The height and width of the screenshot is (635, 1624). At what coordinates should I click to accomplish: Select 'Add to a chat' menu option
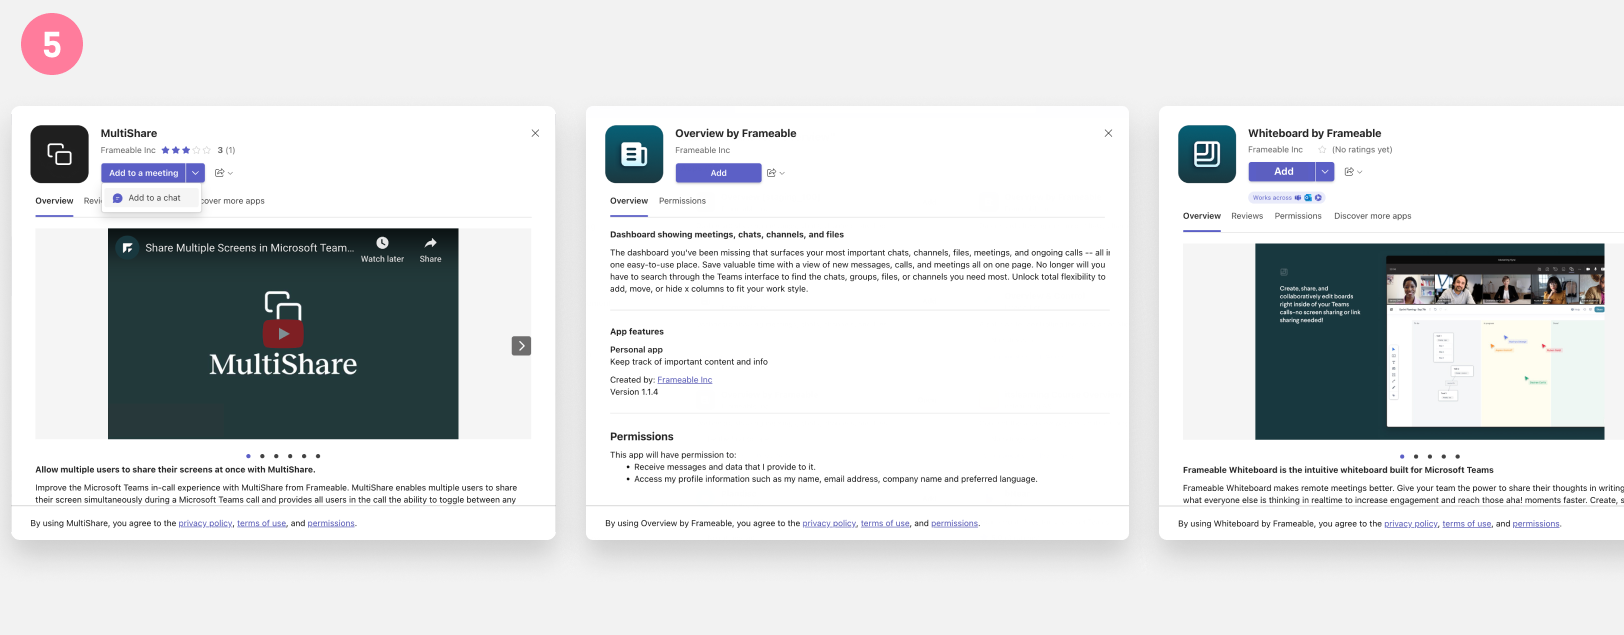(152, 198)
